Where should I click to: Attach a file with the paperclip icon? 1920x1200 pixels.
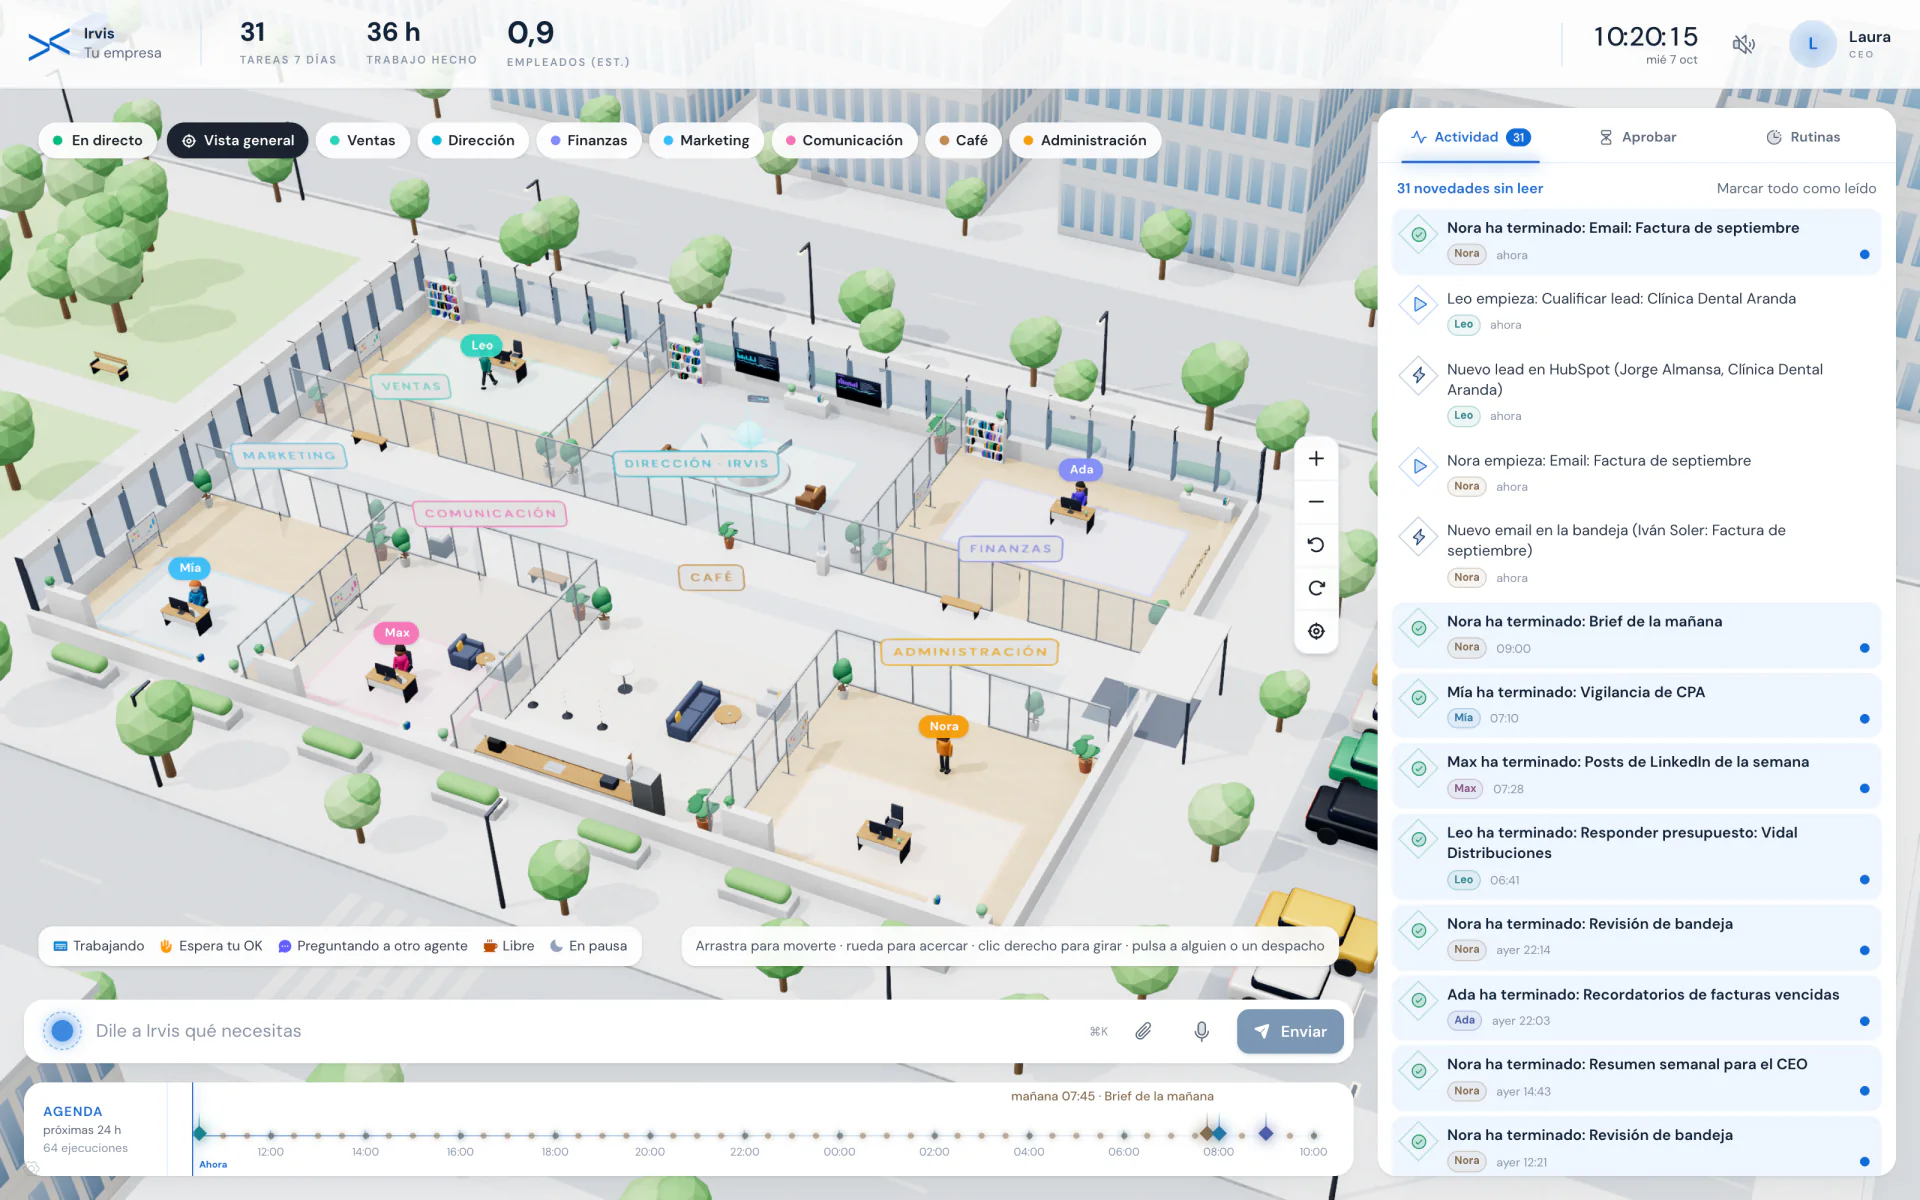[1143, 1031]
